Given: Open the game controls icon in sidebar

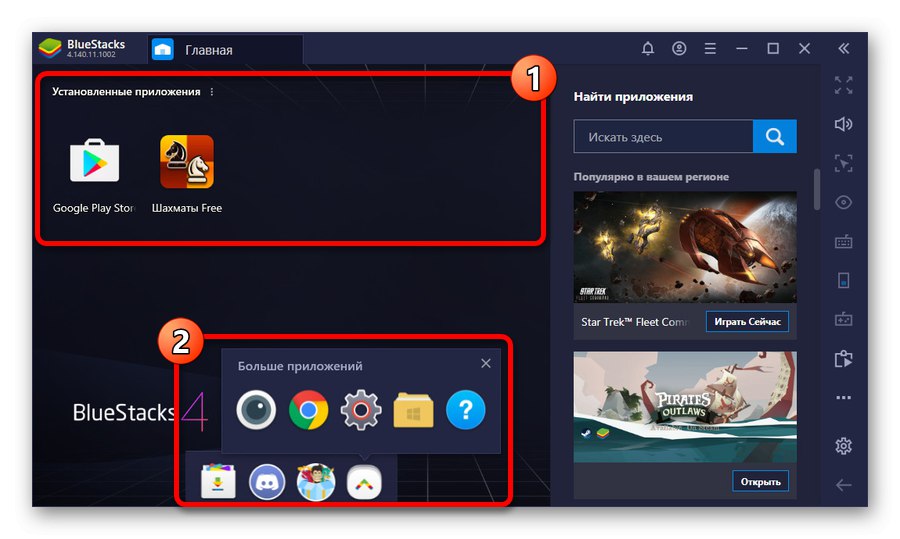Looking at the screenshot, I should click(843, 320).
